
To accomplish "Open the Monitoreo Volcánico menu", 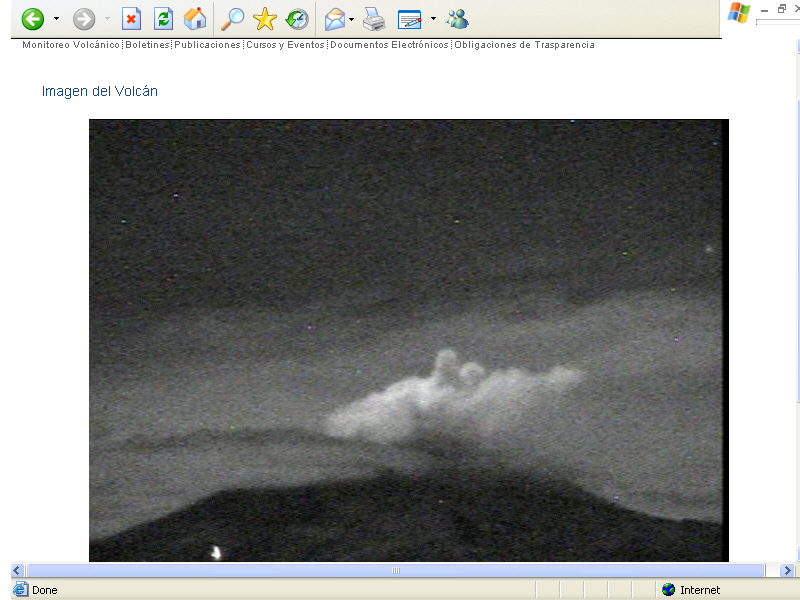I will click(x=71, y=45).
